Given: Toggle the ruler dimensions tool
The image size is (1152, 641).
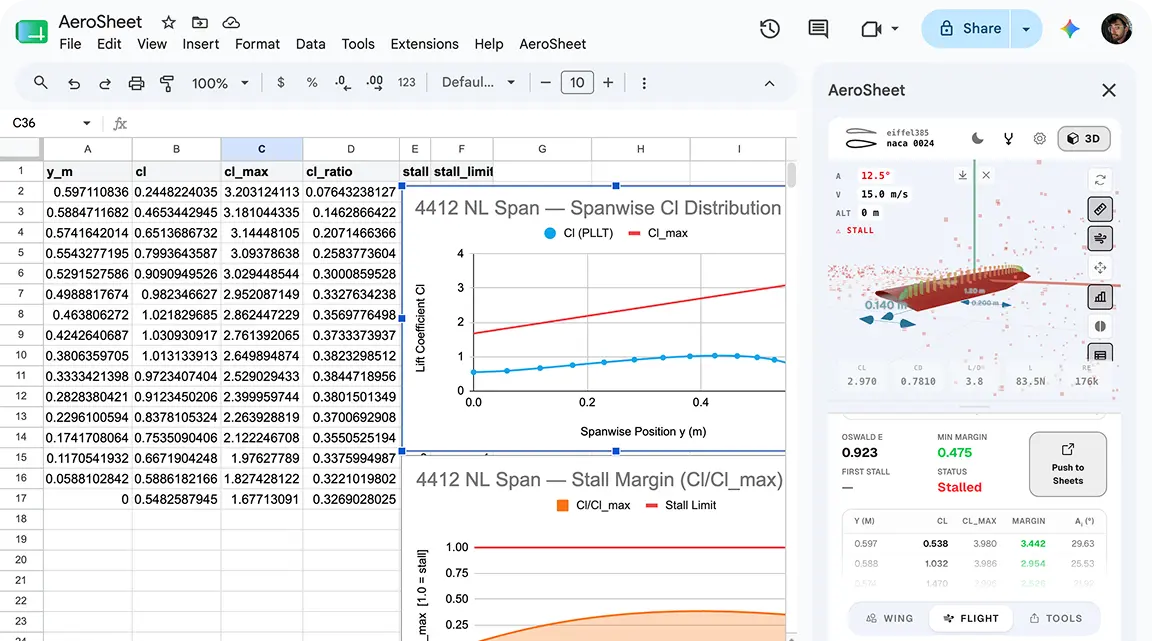Looking at the screenshot, I should click(x=1100, y=210).
